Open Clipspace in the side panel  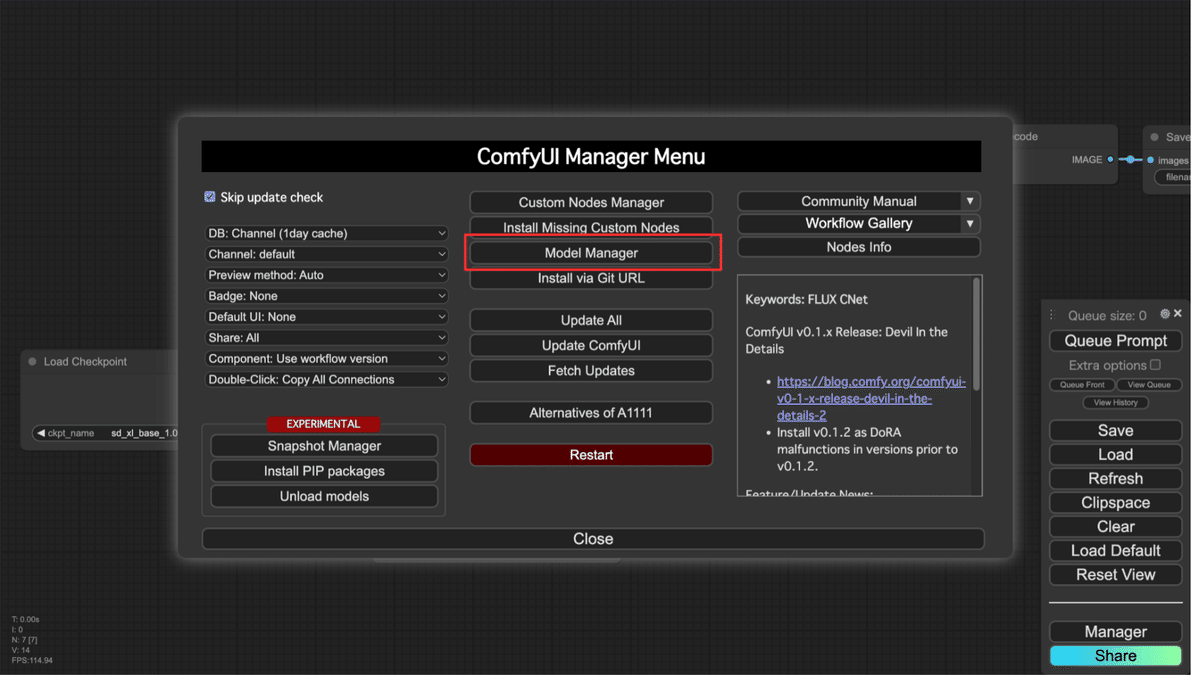[1115, 503]
